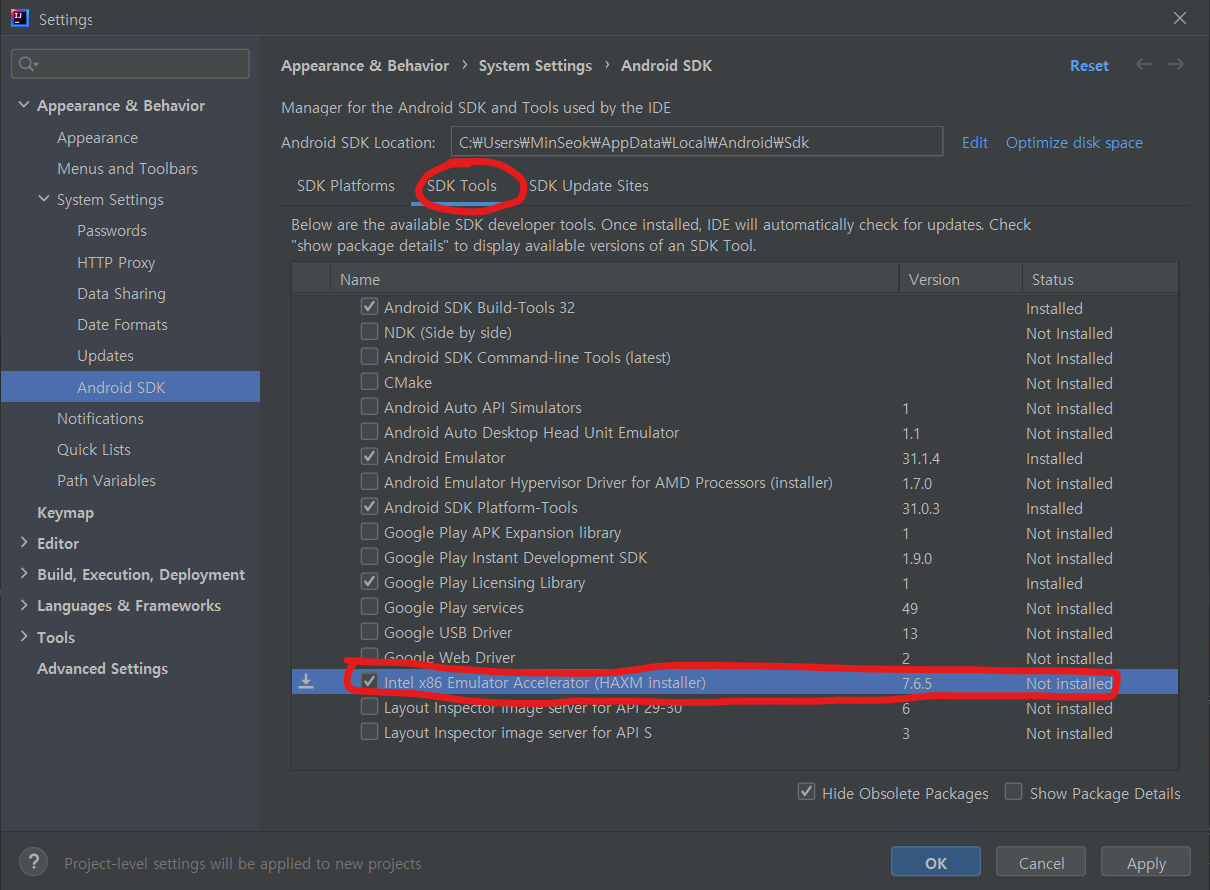Screen dimensions: 1210x890
Task: Close the Settings window
Action: click(x=1181, y=19)
